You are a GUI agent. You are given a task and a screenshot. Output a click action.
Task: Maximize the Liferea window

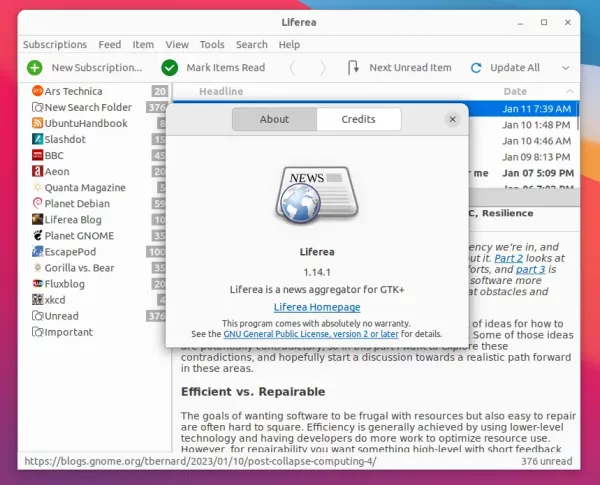pos(544,22)
